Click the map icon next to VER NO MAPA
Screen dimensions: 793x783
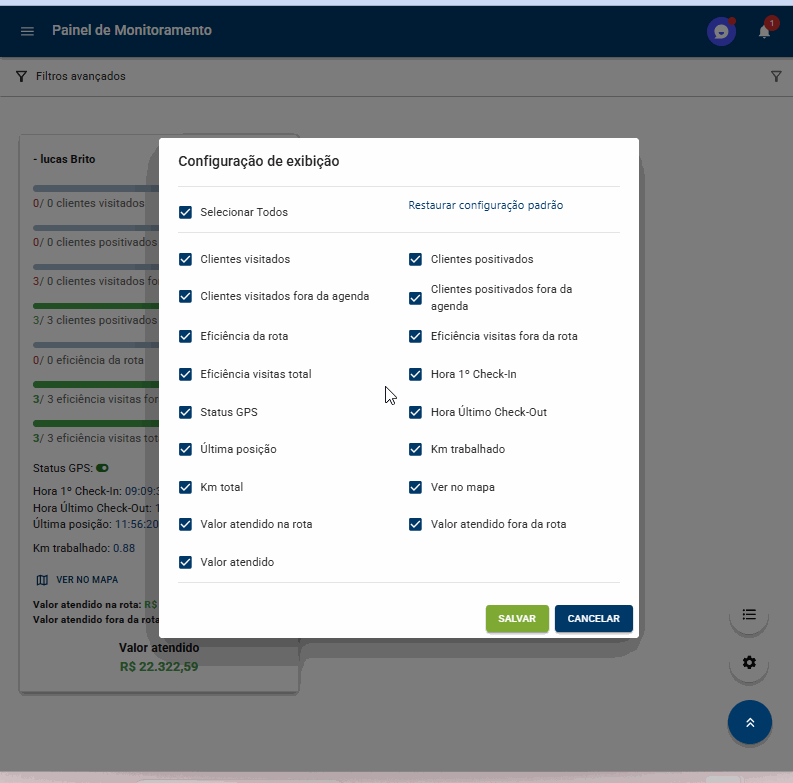pyautogui.click(x=42, y=580)
